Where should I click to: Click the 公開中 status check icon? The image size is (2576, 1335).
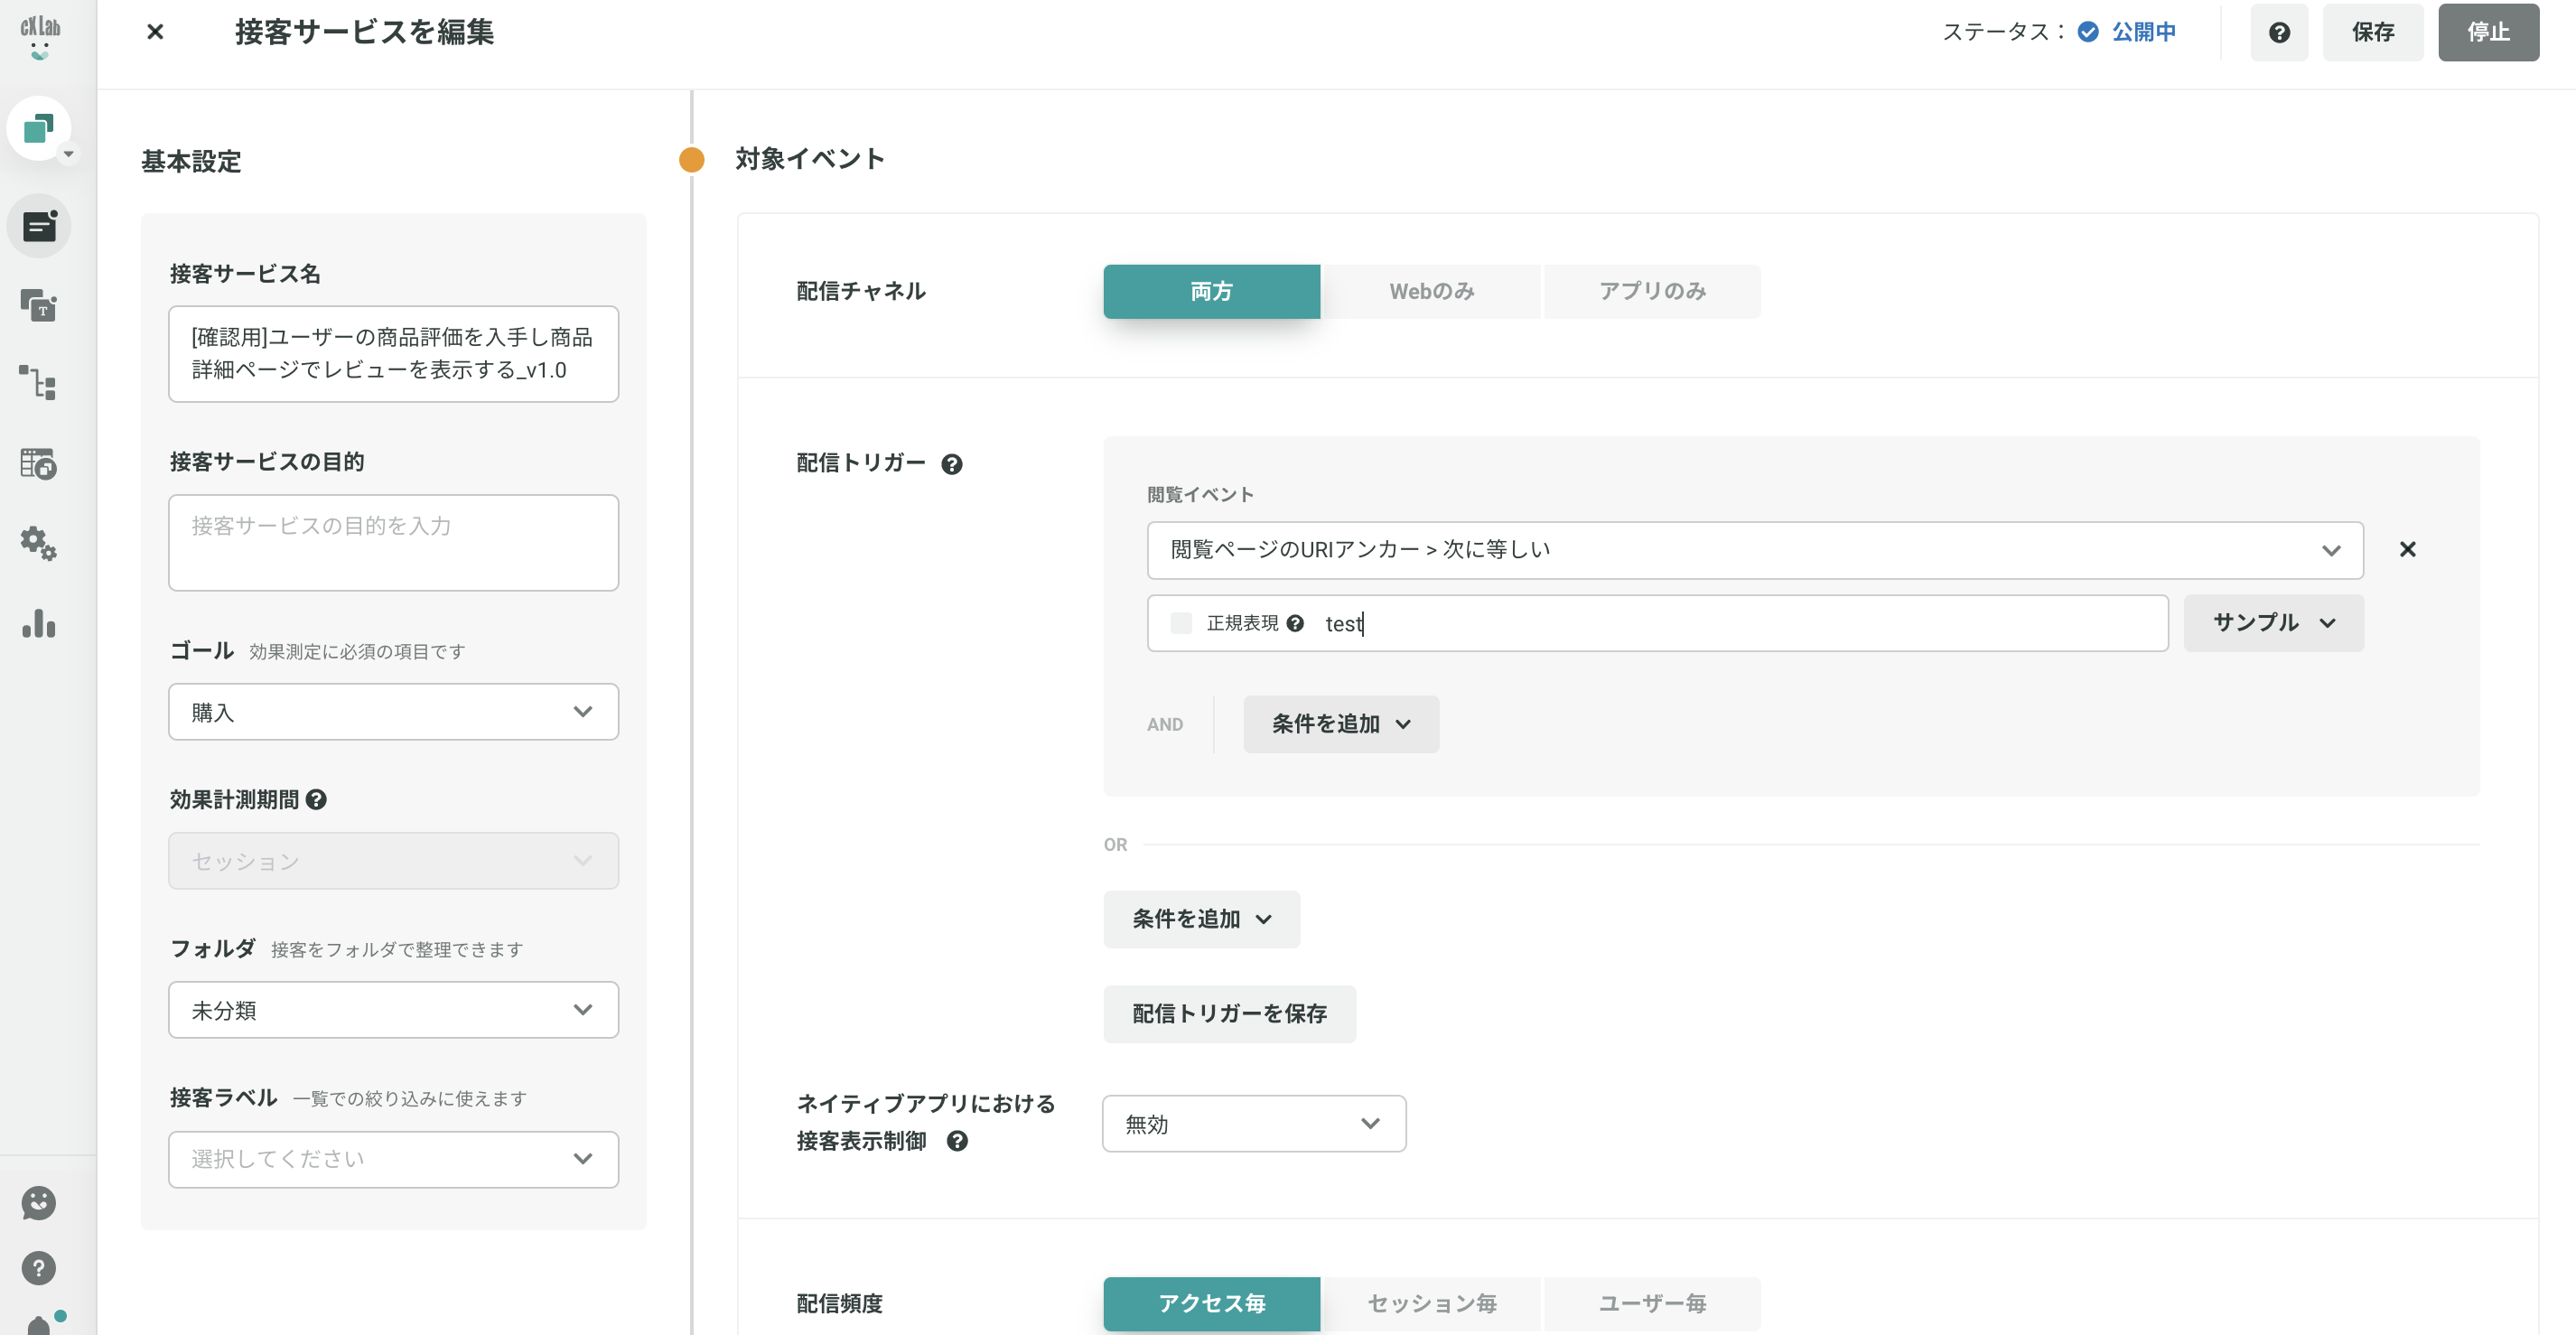click(2088, 32)
